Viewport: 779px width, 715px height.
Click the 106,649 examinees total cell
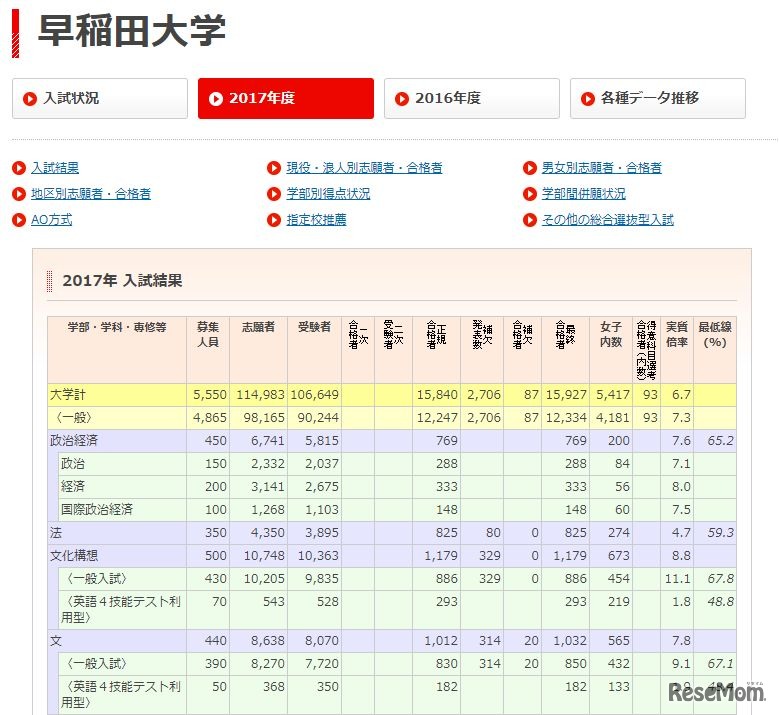pos(314,395)
